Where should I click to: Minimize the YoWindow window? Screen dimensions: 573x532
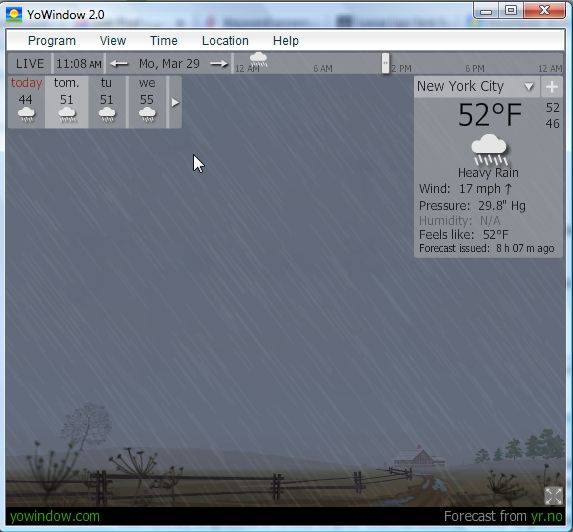click(486, 11)
